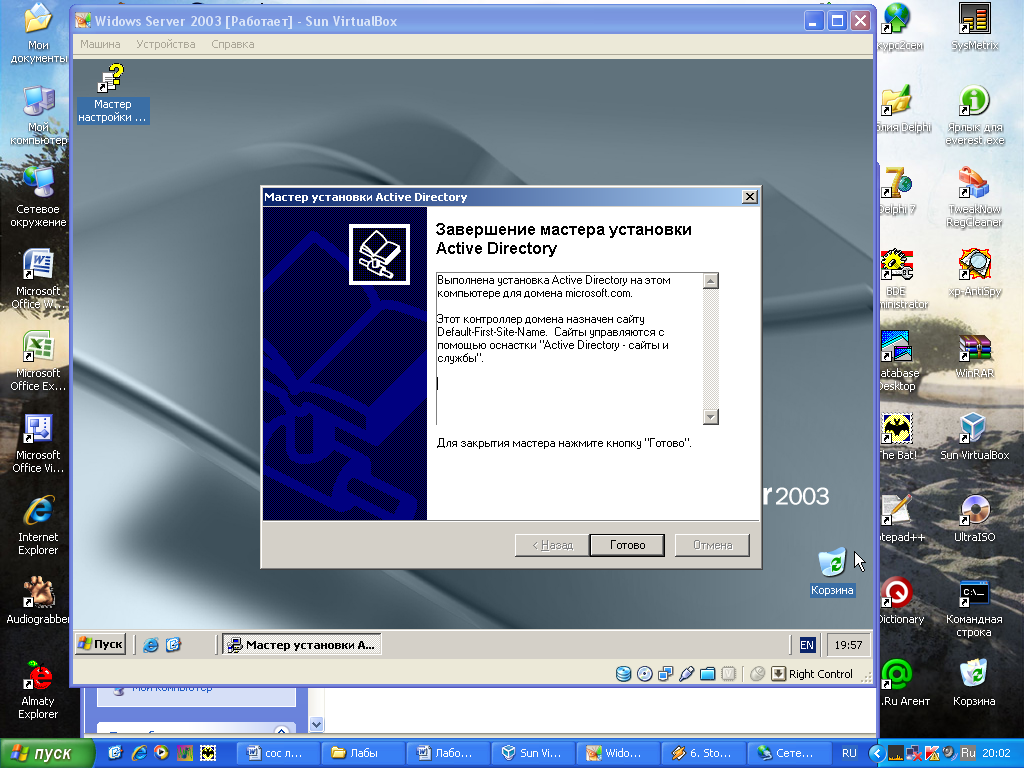1024x768 pixels.
Task: Select the xp-AntiSpy desktop icon
Action: (x=974, y=273)
